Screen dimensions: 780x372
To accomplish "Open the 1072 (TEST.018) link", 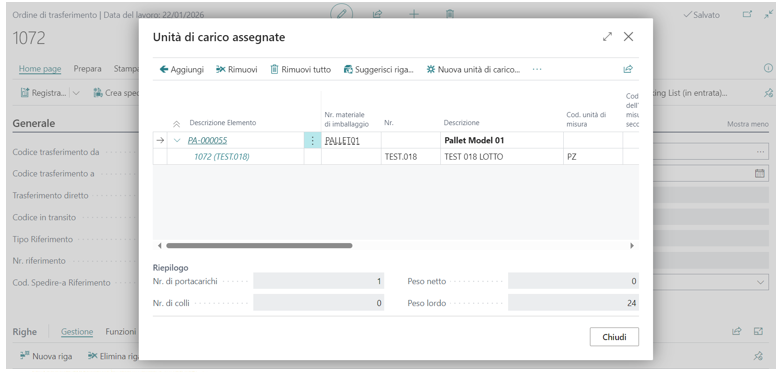I will click(221, 157).
